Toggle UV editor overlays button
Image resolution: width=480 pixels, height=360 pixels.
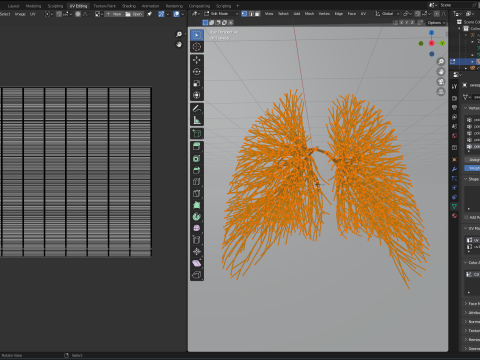(x=177, y=14)
